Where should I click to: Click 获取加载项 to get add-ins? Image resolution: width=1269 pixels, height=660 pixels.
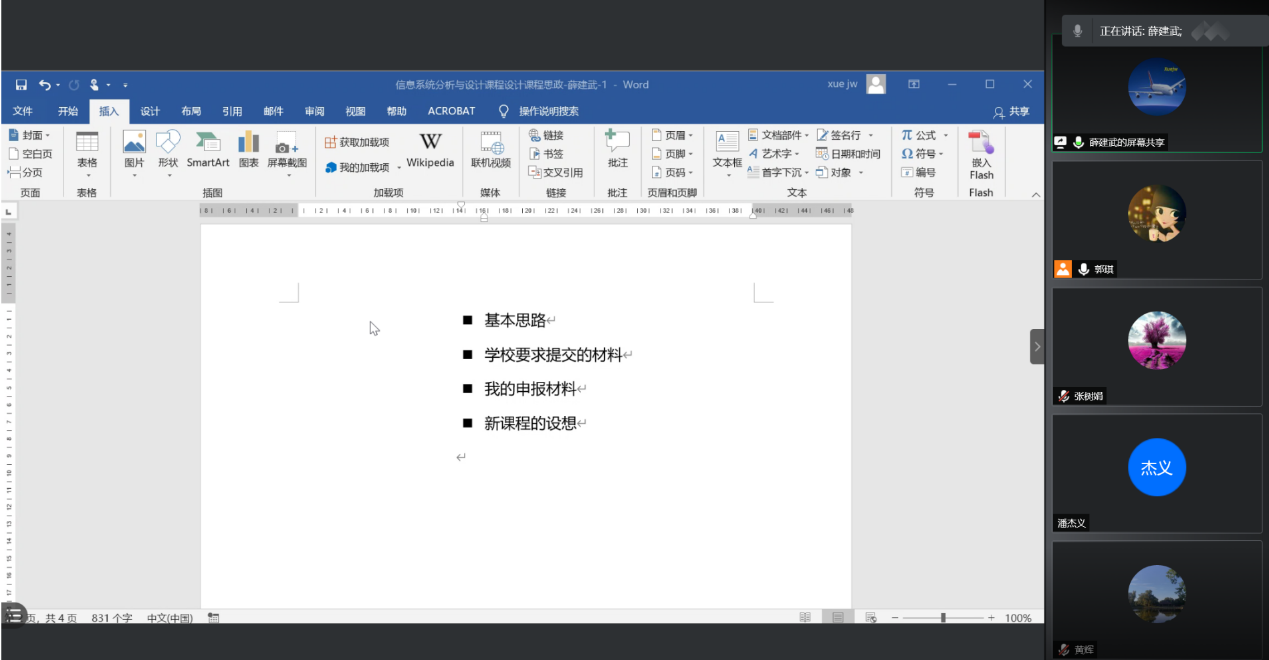357,142
